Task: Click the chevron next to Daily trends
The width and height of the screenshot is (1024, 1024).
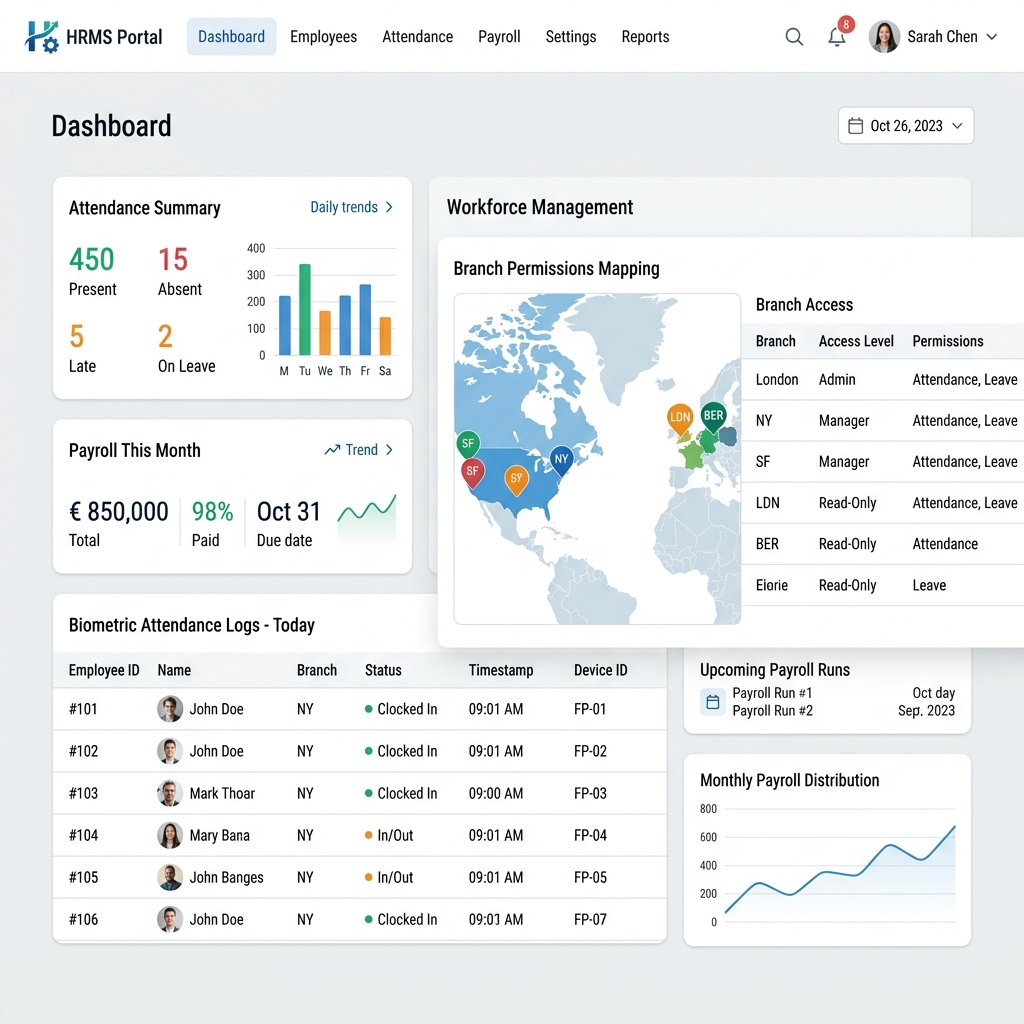Action: click(x=389, y=207)
